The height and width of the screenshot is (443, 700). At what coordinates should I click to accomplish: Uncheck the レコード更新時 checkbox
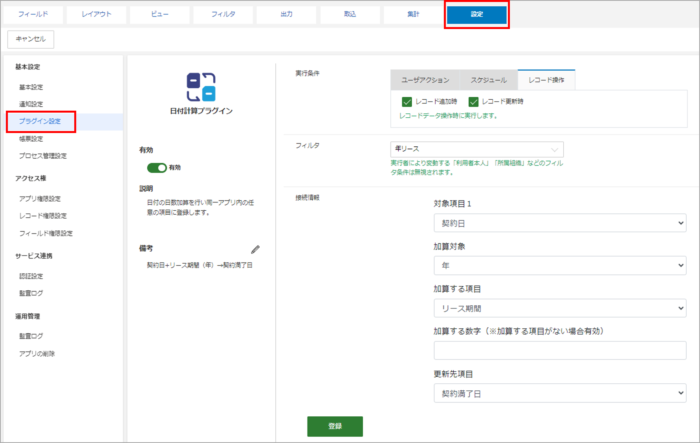(473, 102)
